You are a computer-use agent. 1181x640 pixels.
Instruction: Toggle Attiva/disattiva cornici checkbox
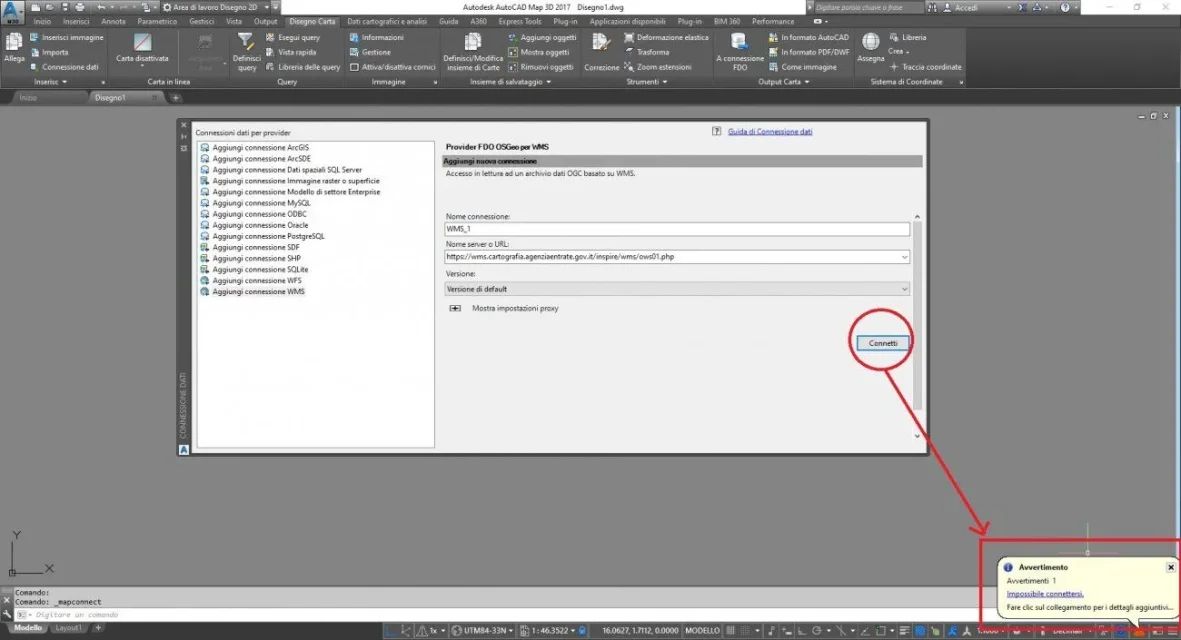354,67
